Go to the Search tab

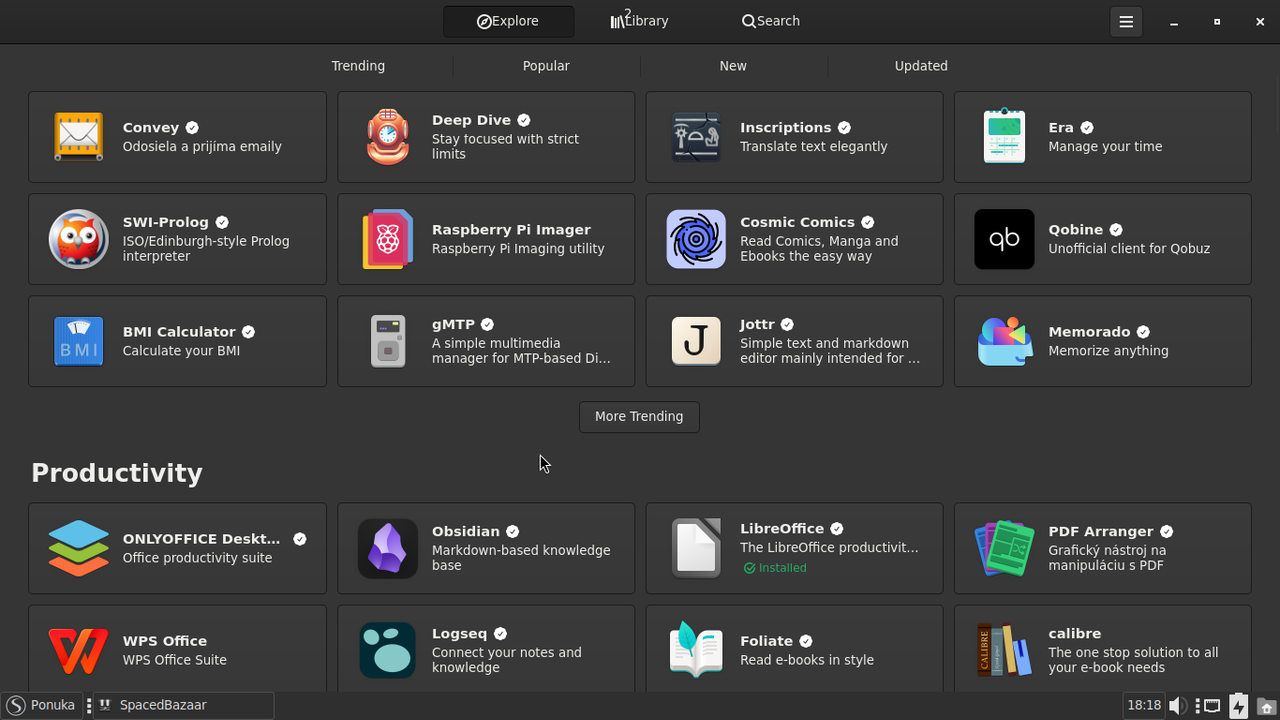pos(770,21)
